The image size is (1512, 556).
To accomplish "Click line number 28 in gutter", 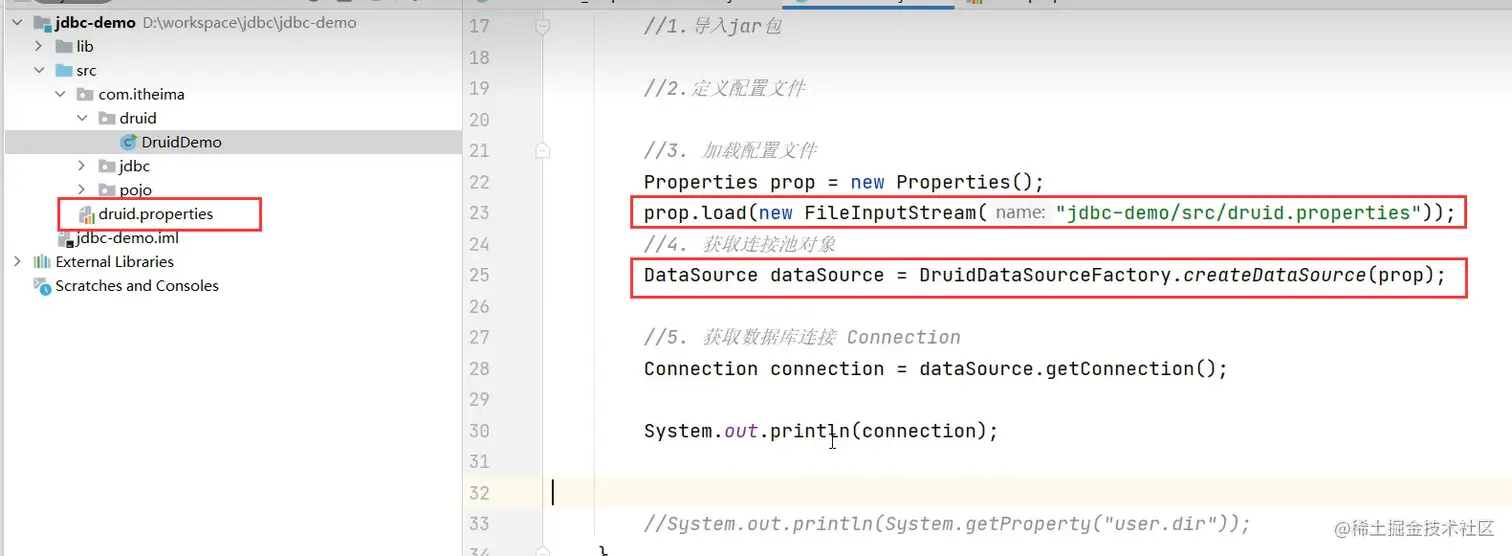I will tap(479, 369).
